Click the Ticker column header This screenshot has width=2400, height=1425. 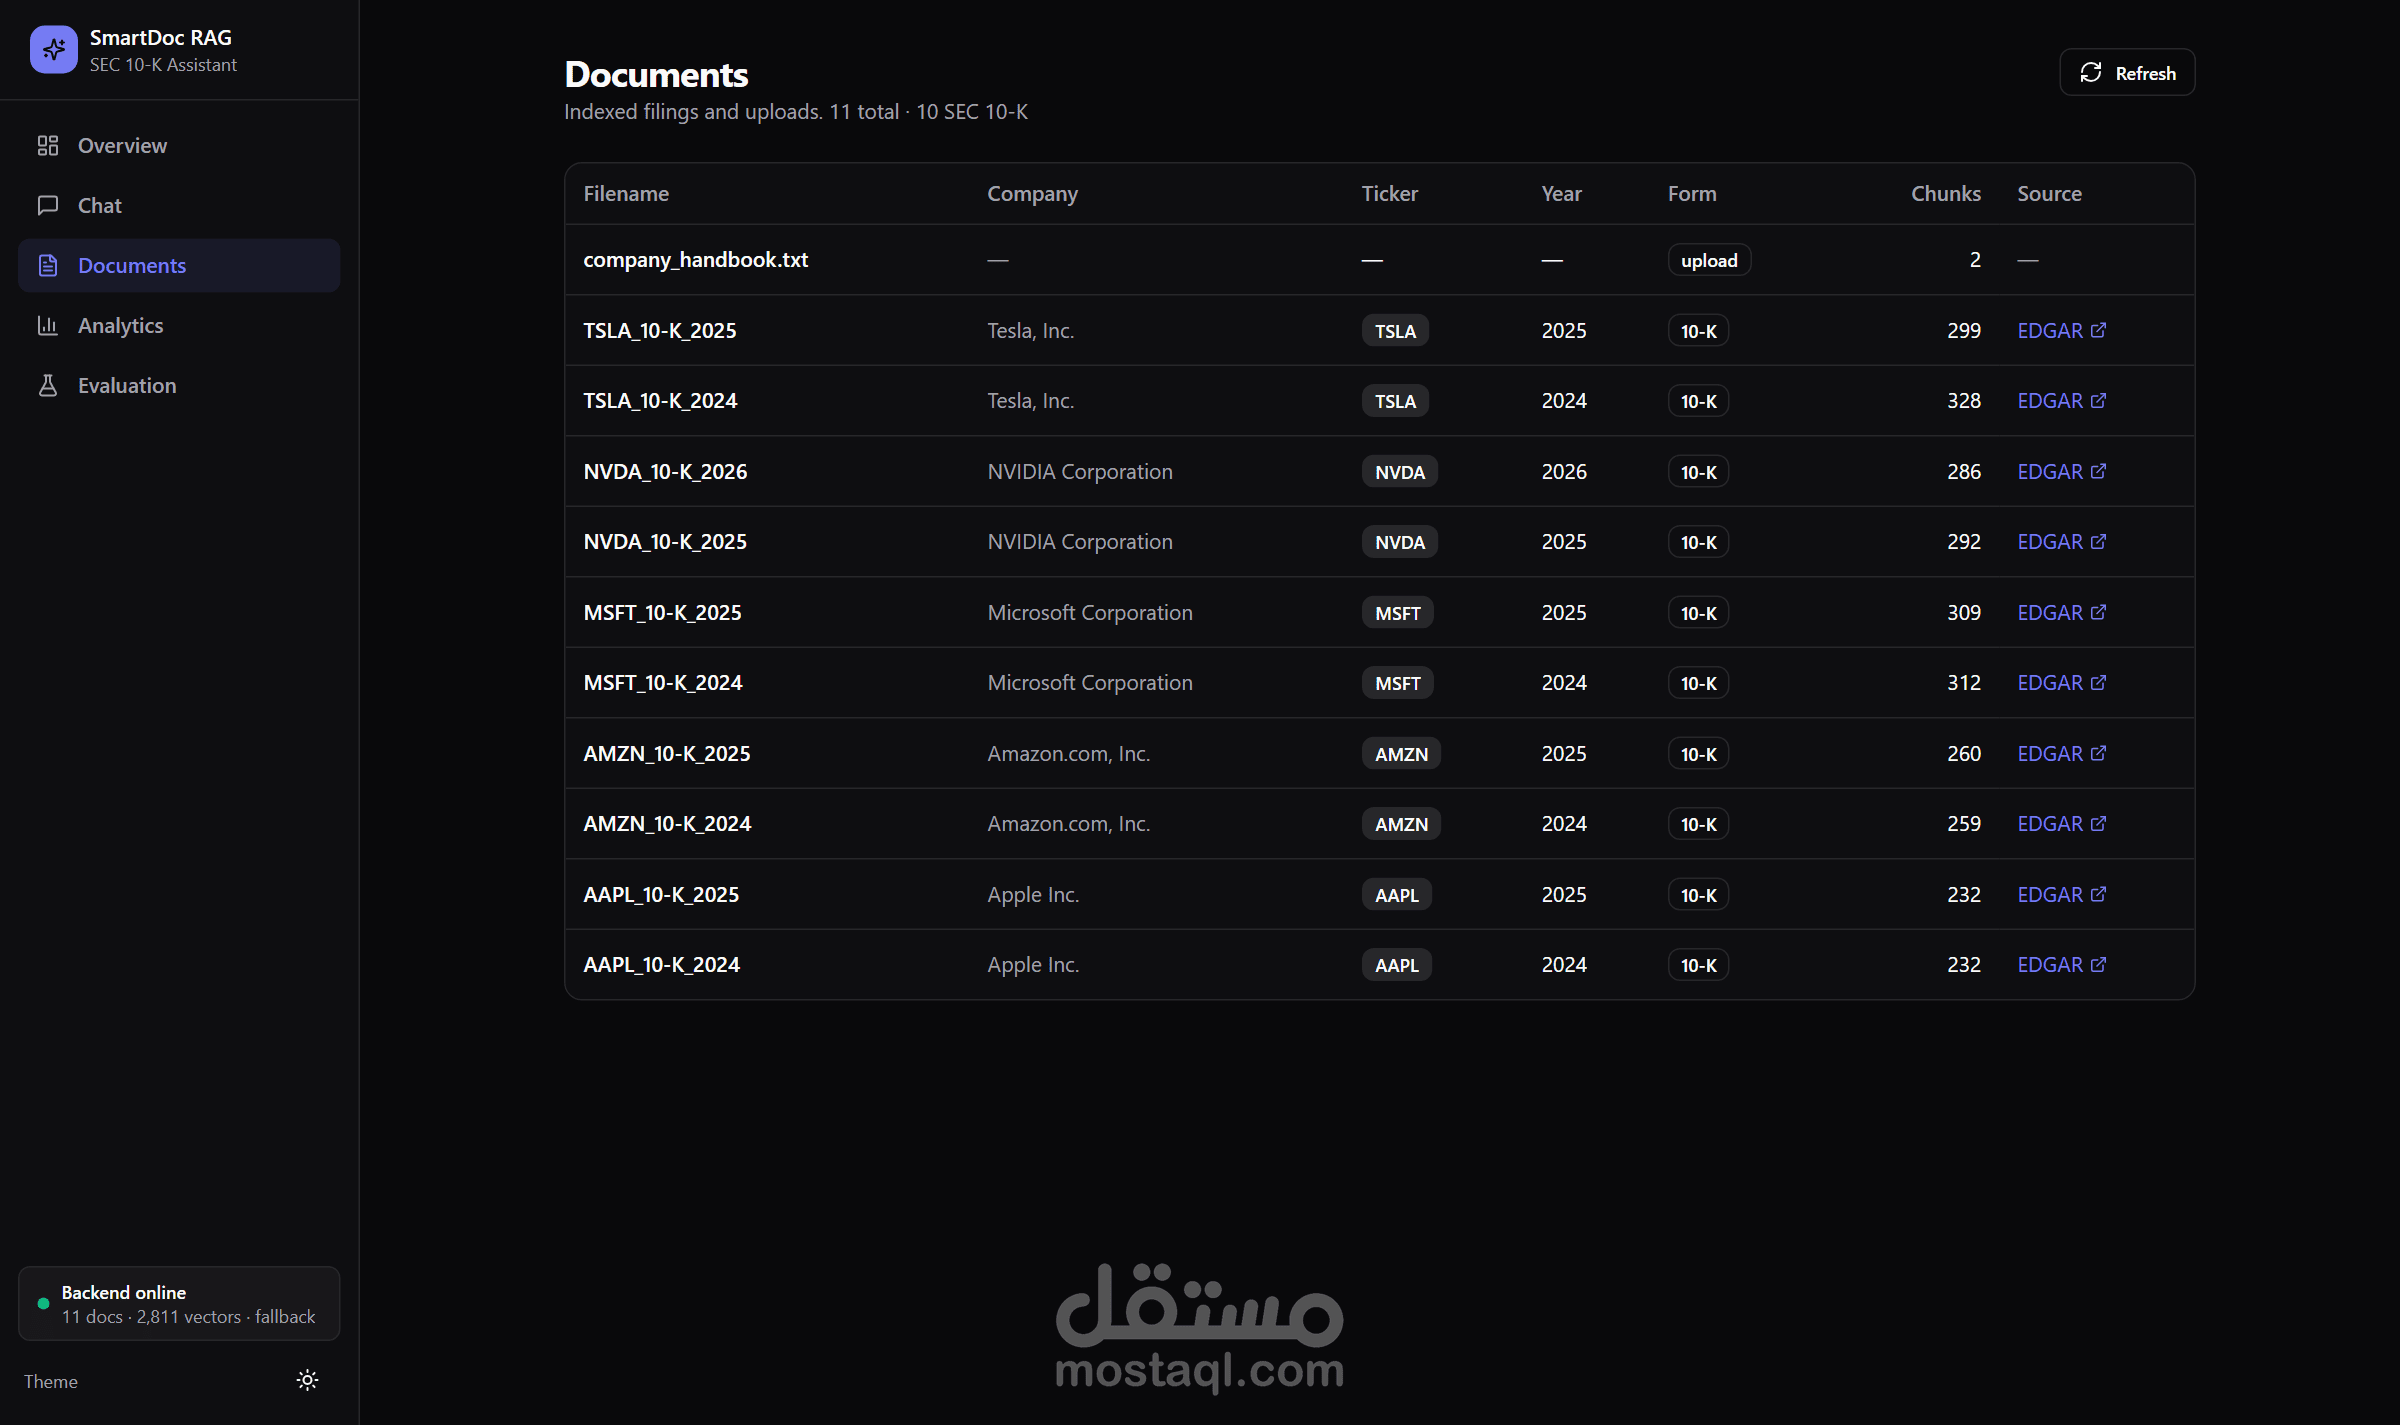1389,194
